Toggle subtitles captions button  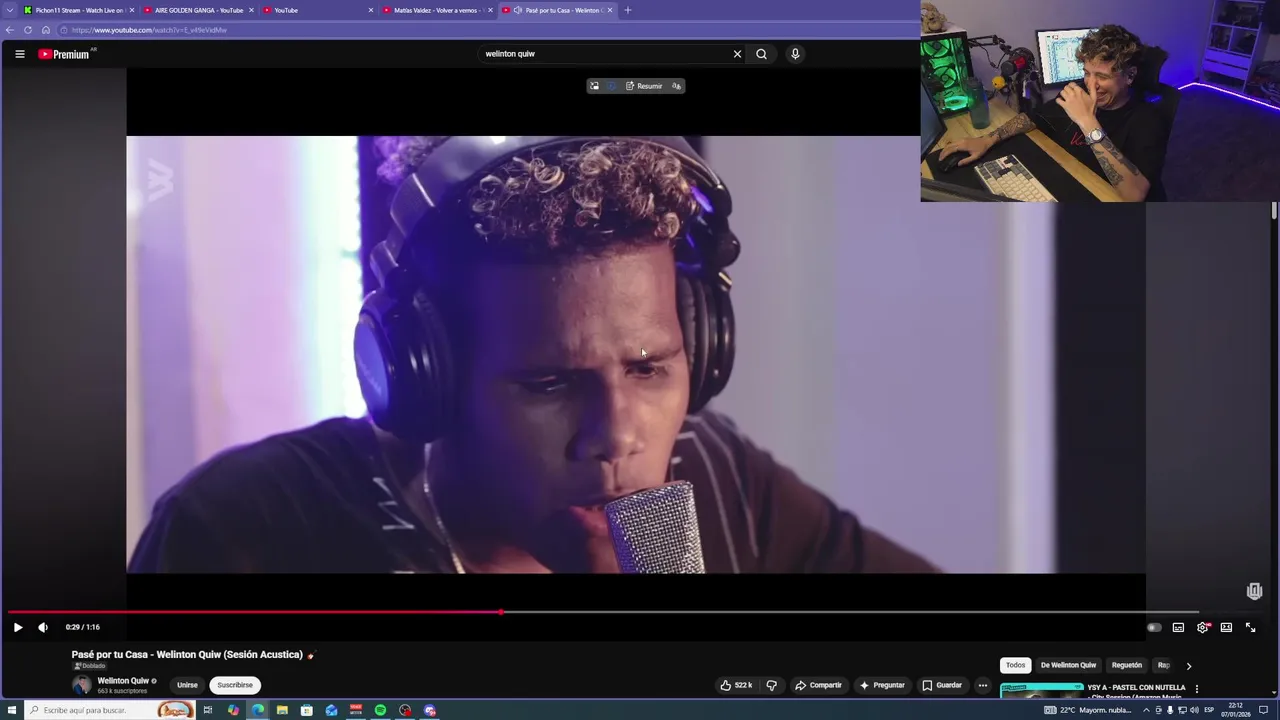(1178, 627)
